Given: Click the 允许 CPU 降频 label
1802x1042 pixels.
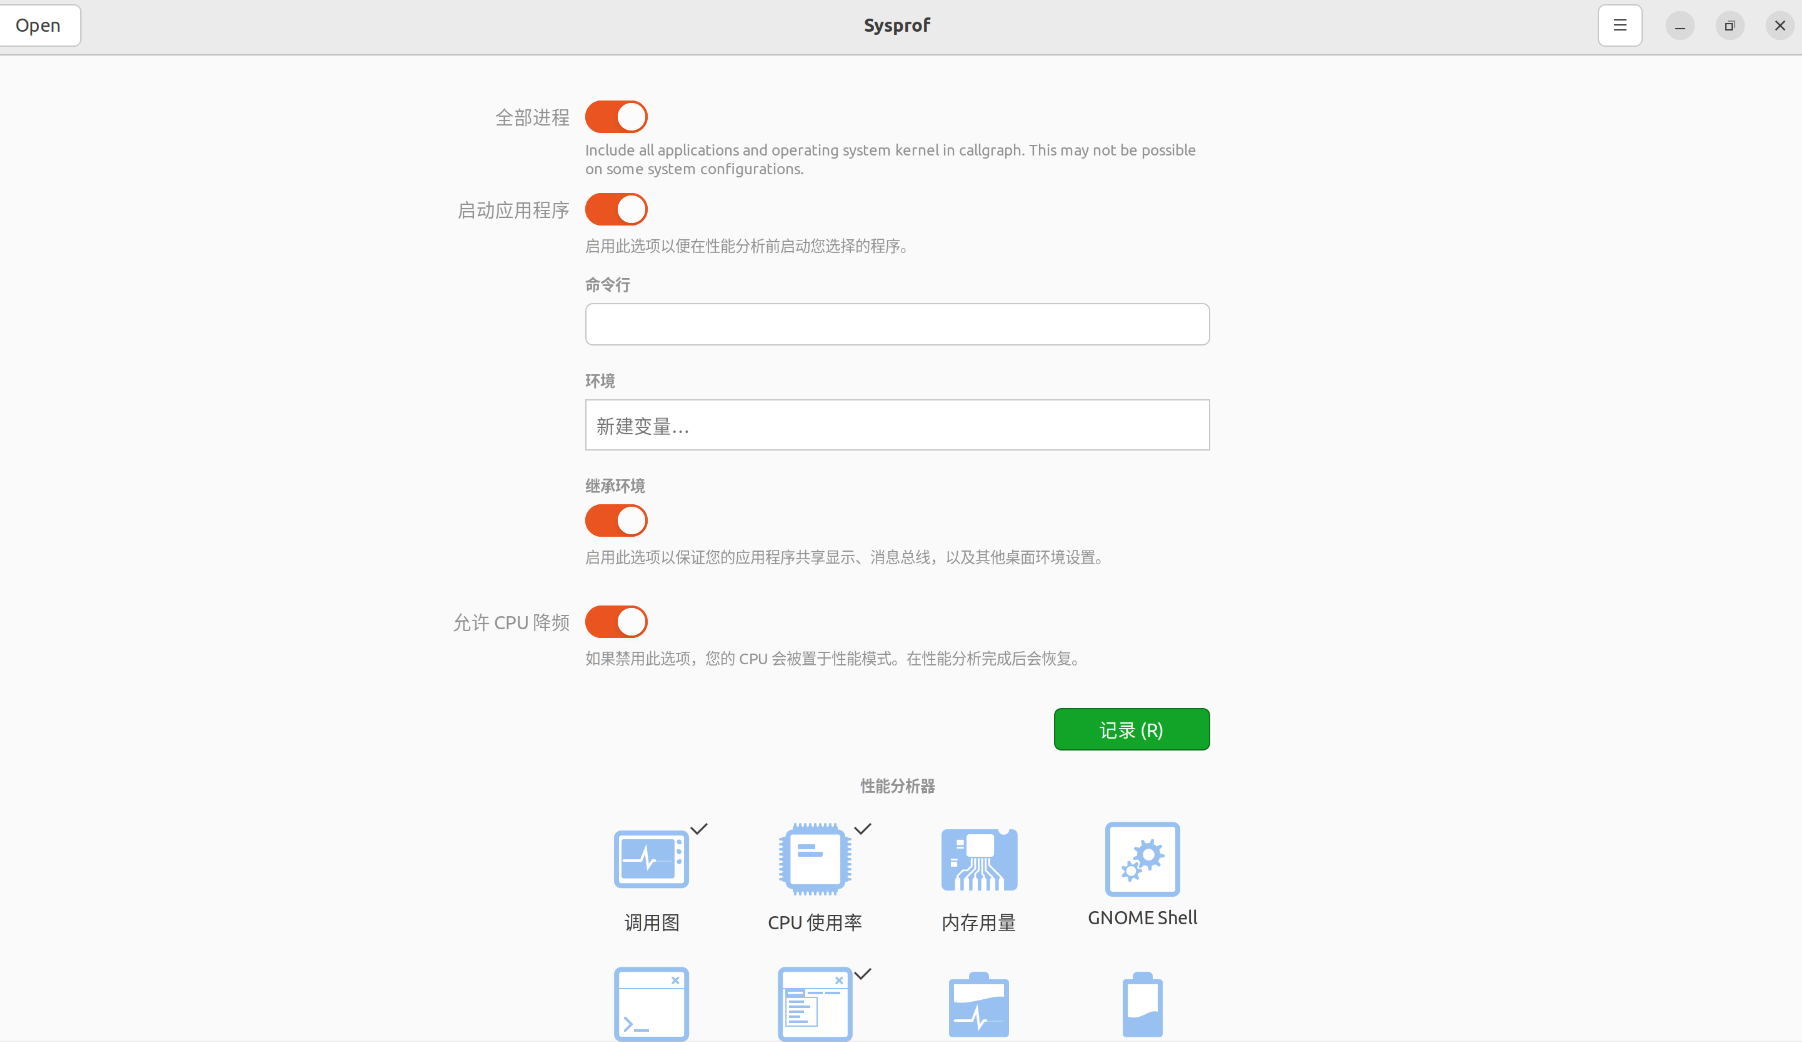Looking at the screenshot, I should pos(511,623).
